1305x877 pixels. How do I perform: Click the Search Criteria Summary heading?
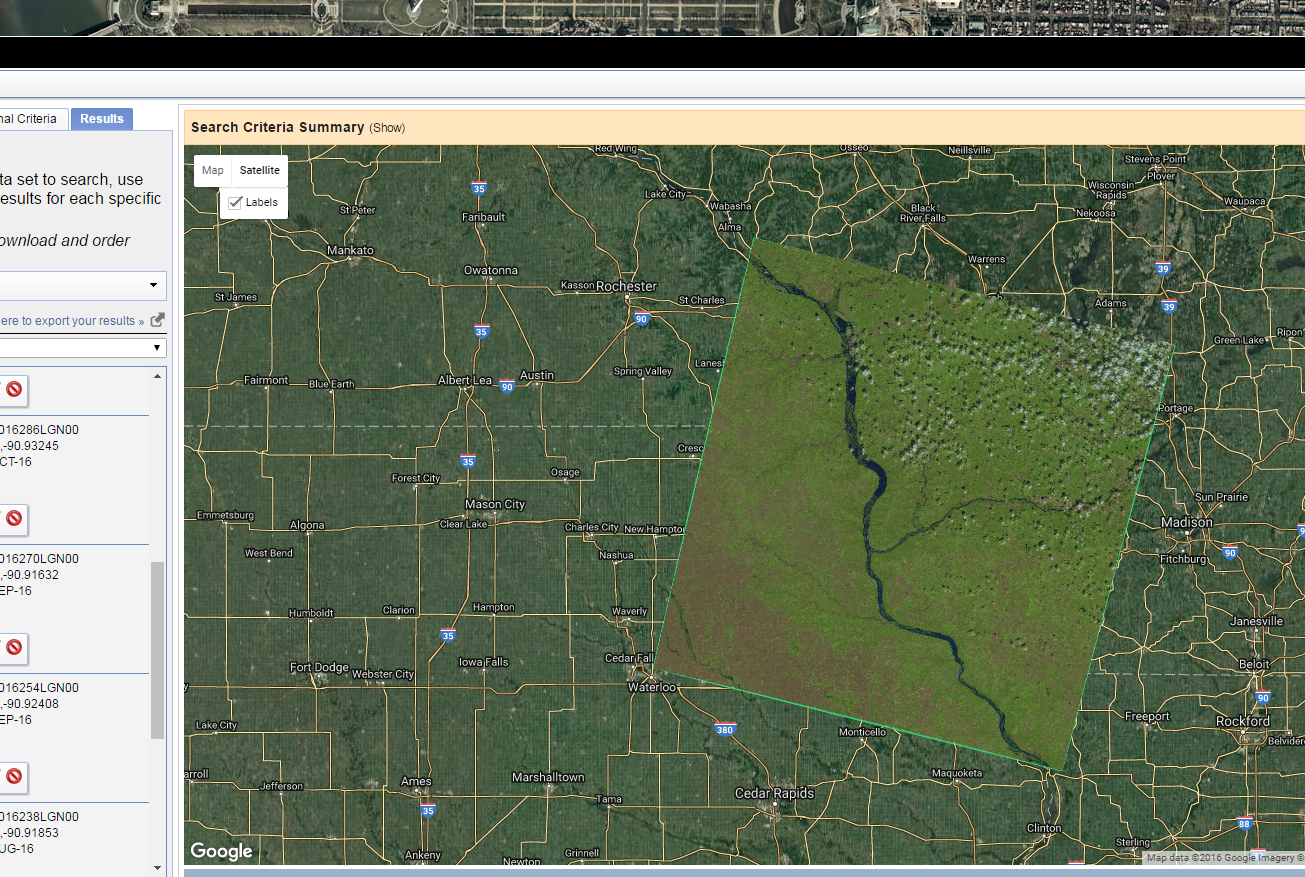(277, 127)
